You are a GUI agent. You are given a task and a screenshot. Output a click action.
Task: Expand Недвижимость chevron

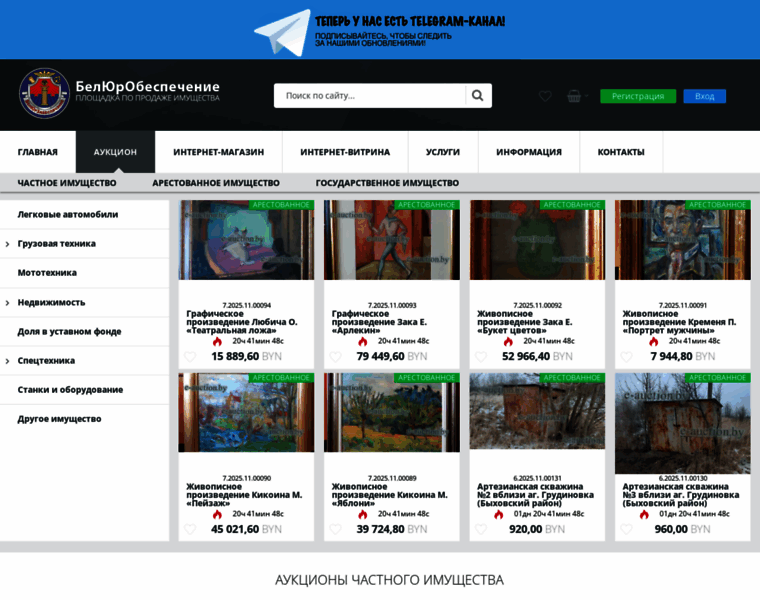pyautogui.click(x=7, y=303)
